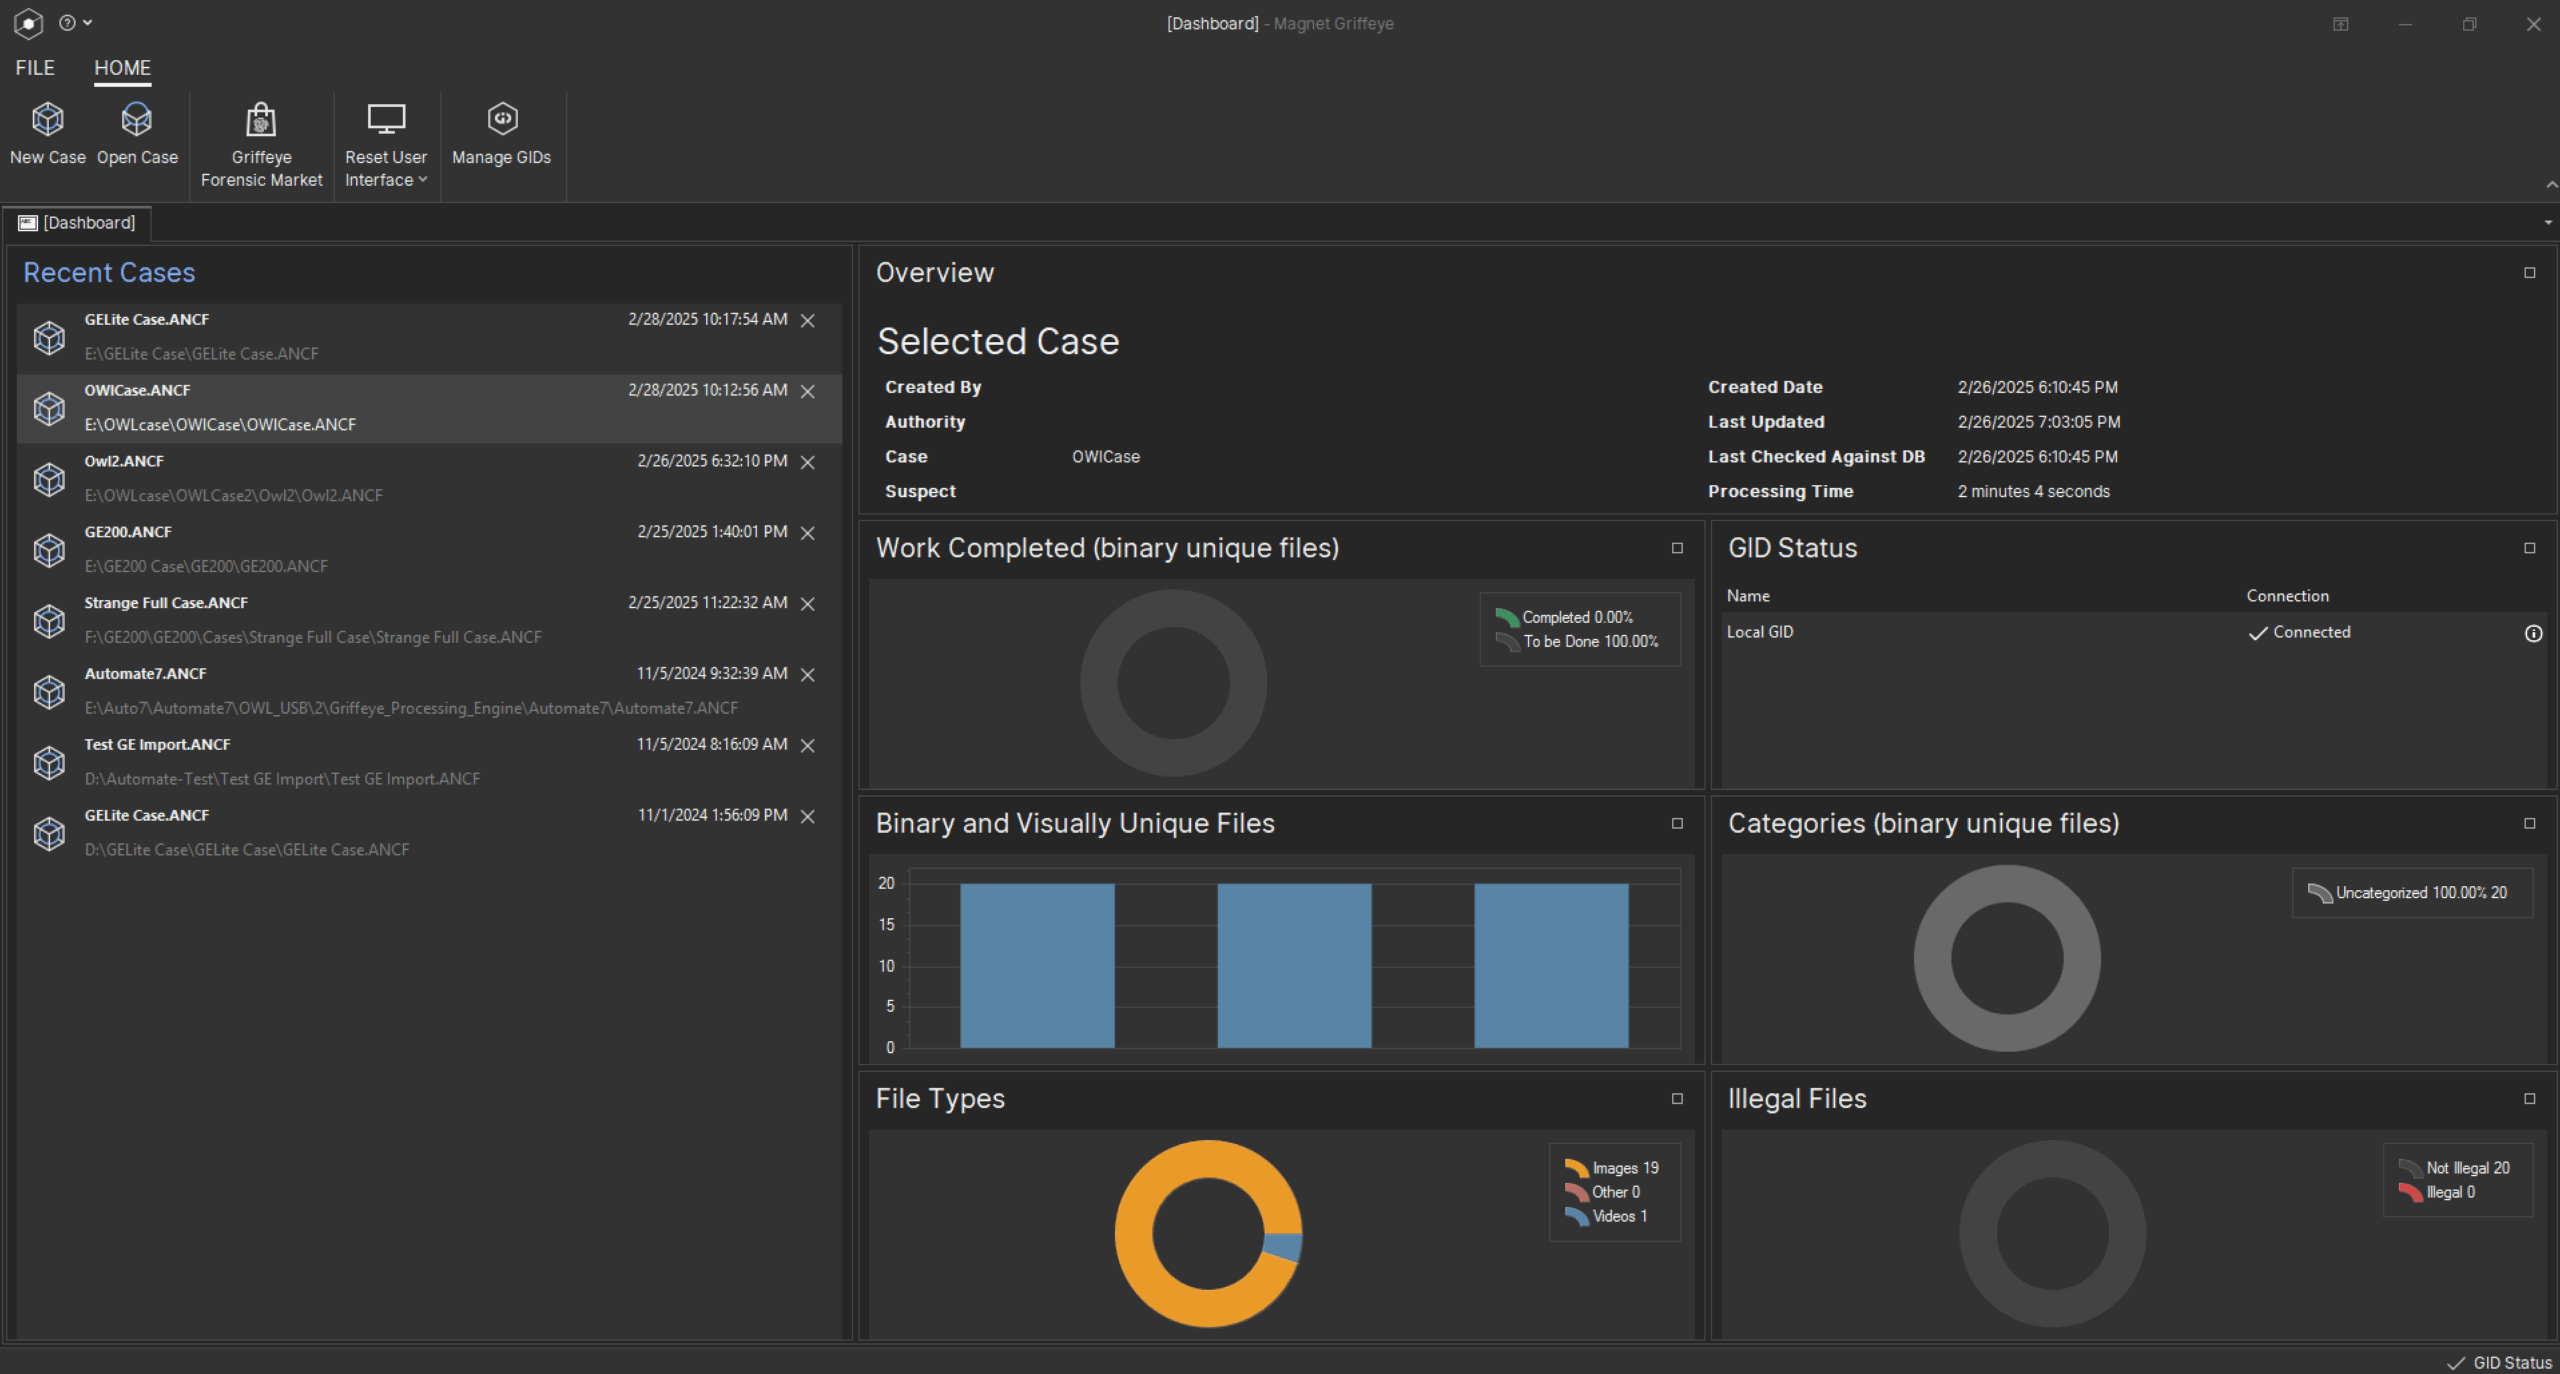Open the help dropdown in title bar
The image size is (2560, 1374).
click(75, 23)
